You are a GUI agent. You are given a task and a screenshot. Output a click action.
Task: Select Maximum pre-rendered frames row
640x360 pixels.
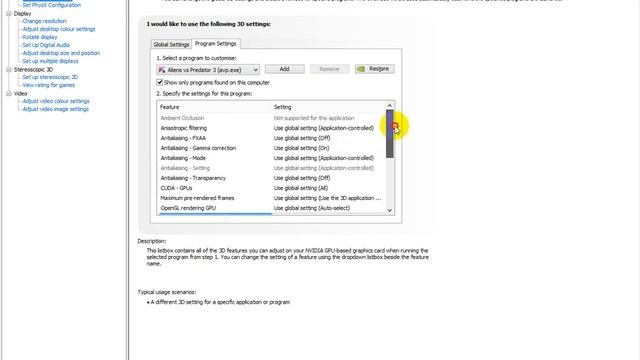pos(271,198)
